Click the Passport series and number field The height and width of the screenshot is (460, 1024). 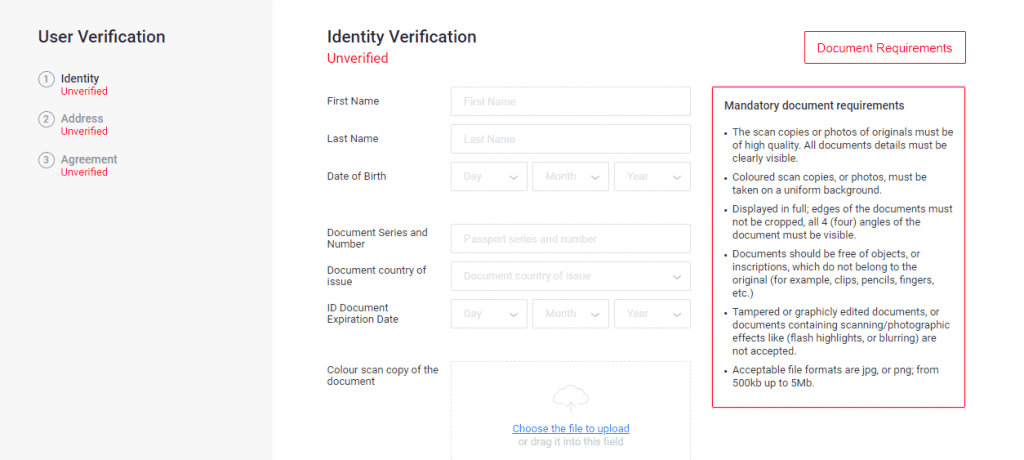[570, 239]
